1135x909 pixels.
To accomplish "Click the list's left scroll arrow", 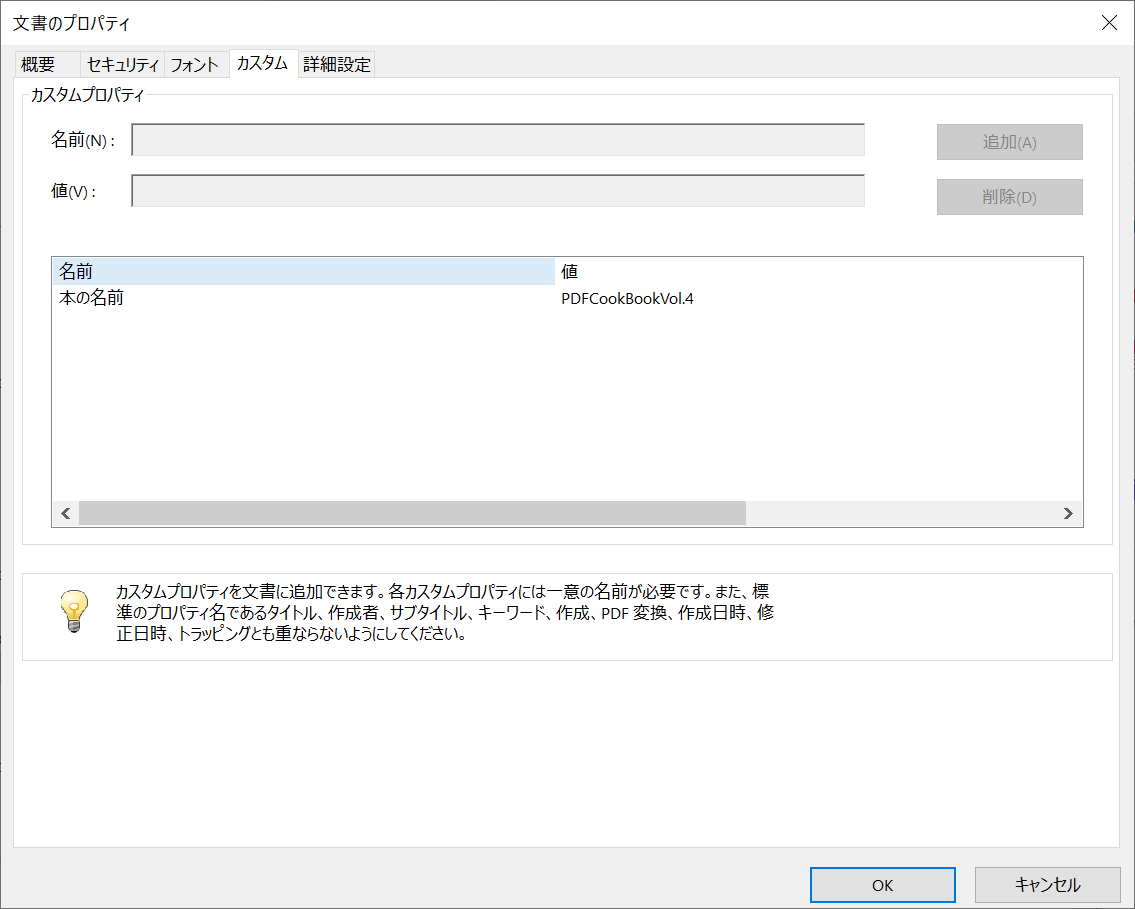I will point(66,513).
